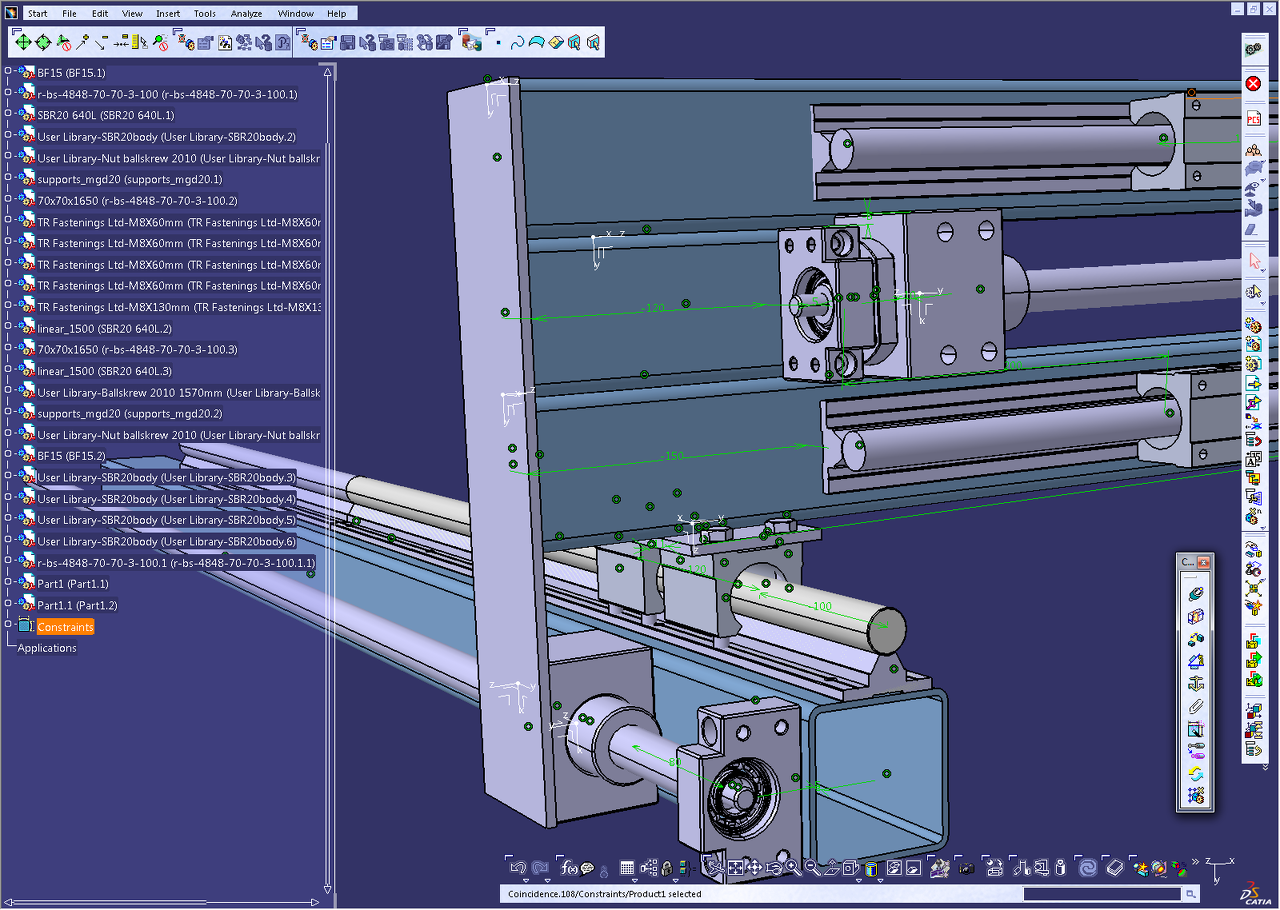
Task: Select the Pan view tool
Action: coord(754,867)
